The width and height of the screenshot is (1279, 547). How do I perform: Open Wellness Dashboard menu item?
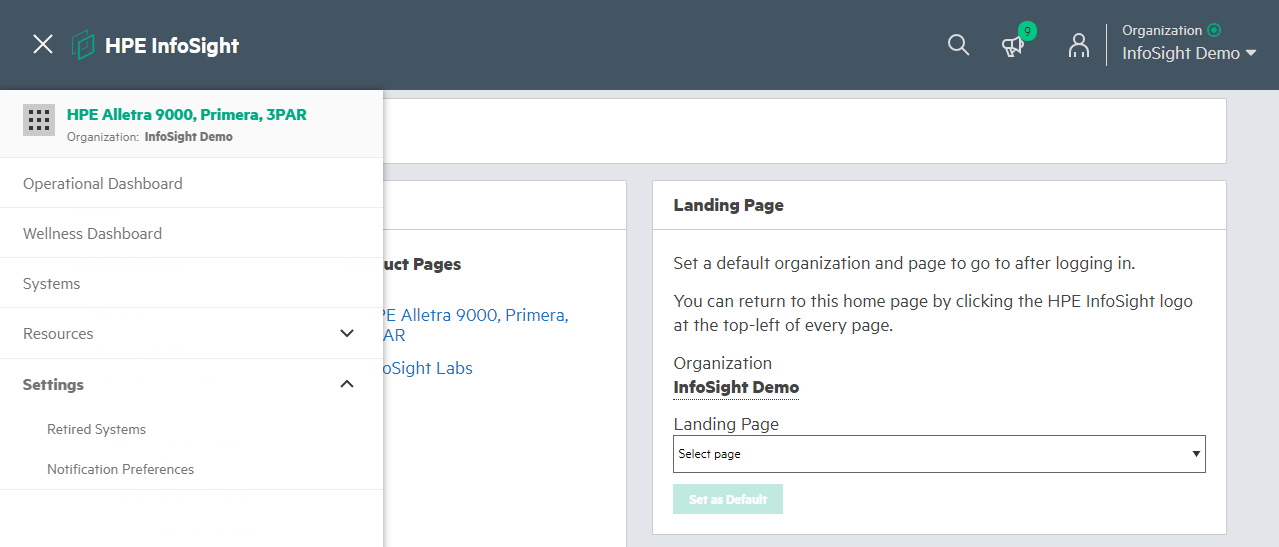point(191,233)
